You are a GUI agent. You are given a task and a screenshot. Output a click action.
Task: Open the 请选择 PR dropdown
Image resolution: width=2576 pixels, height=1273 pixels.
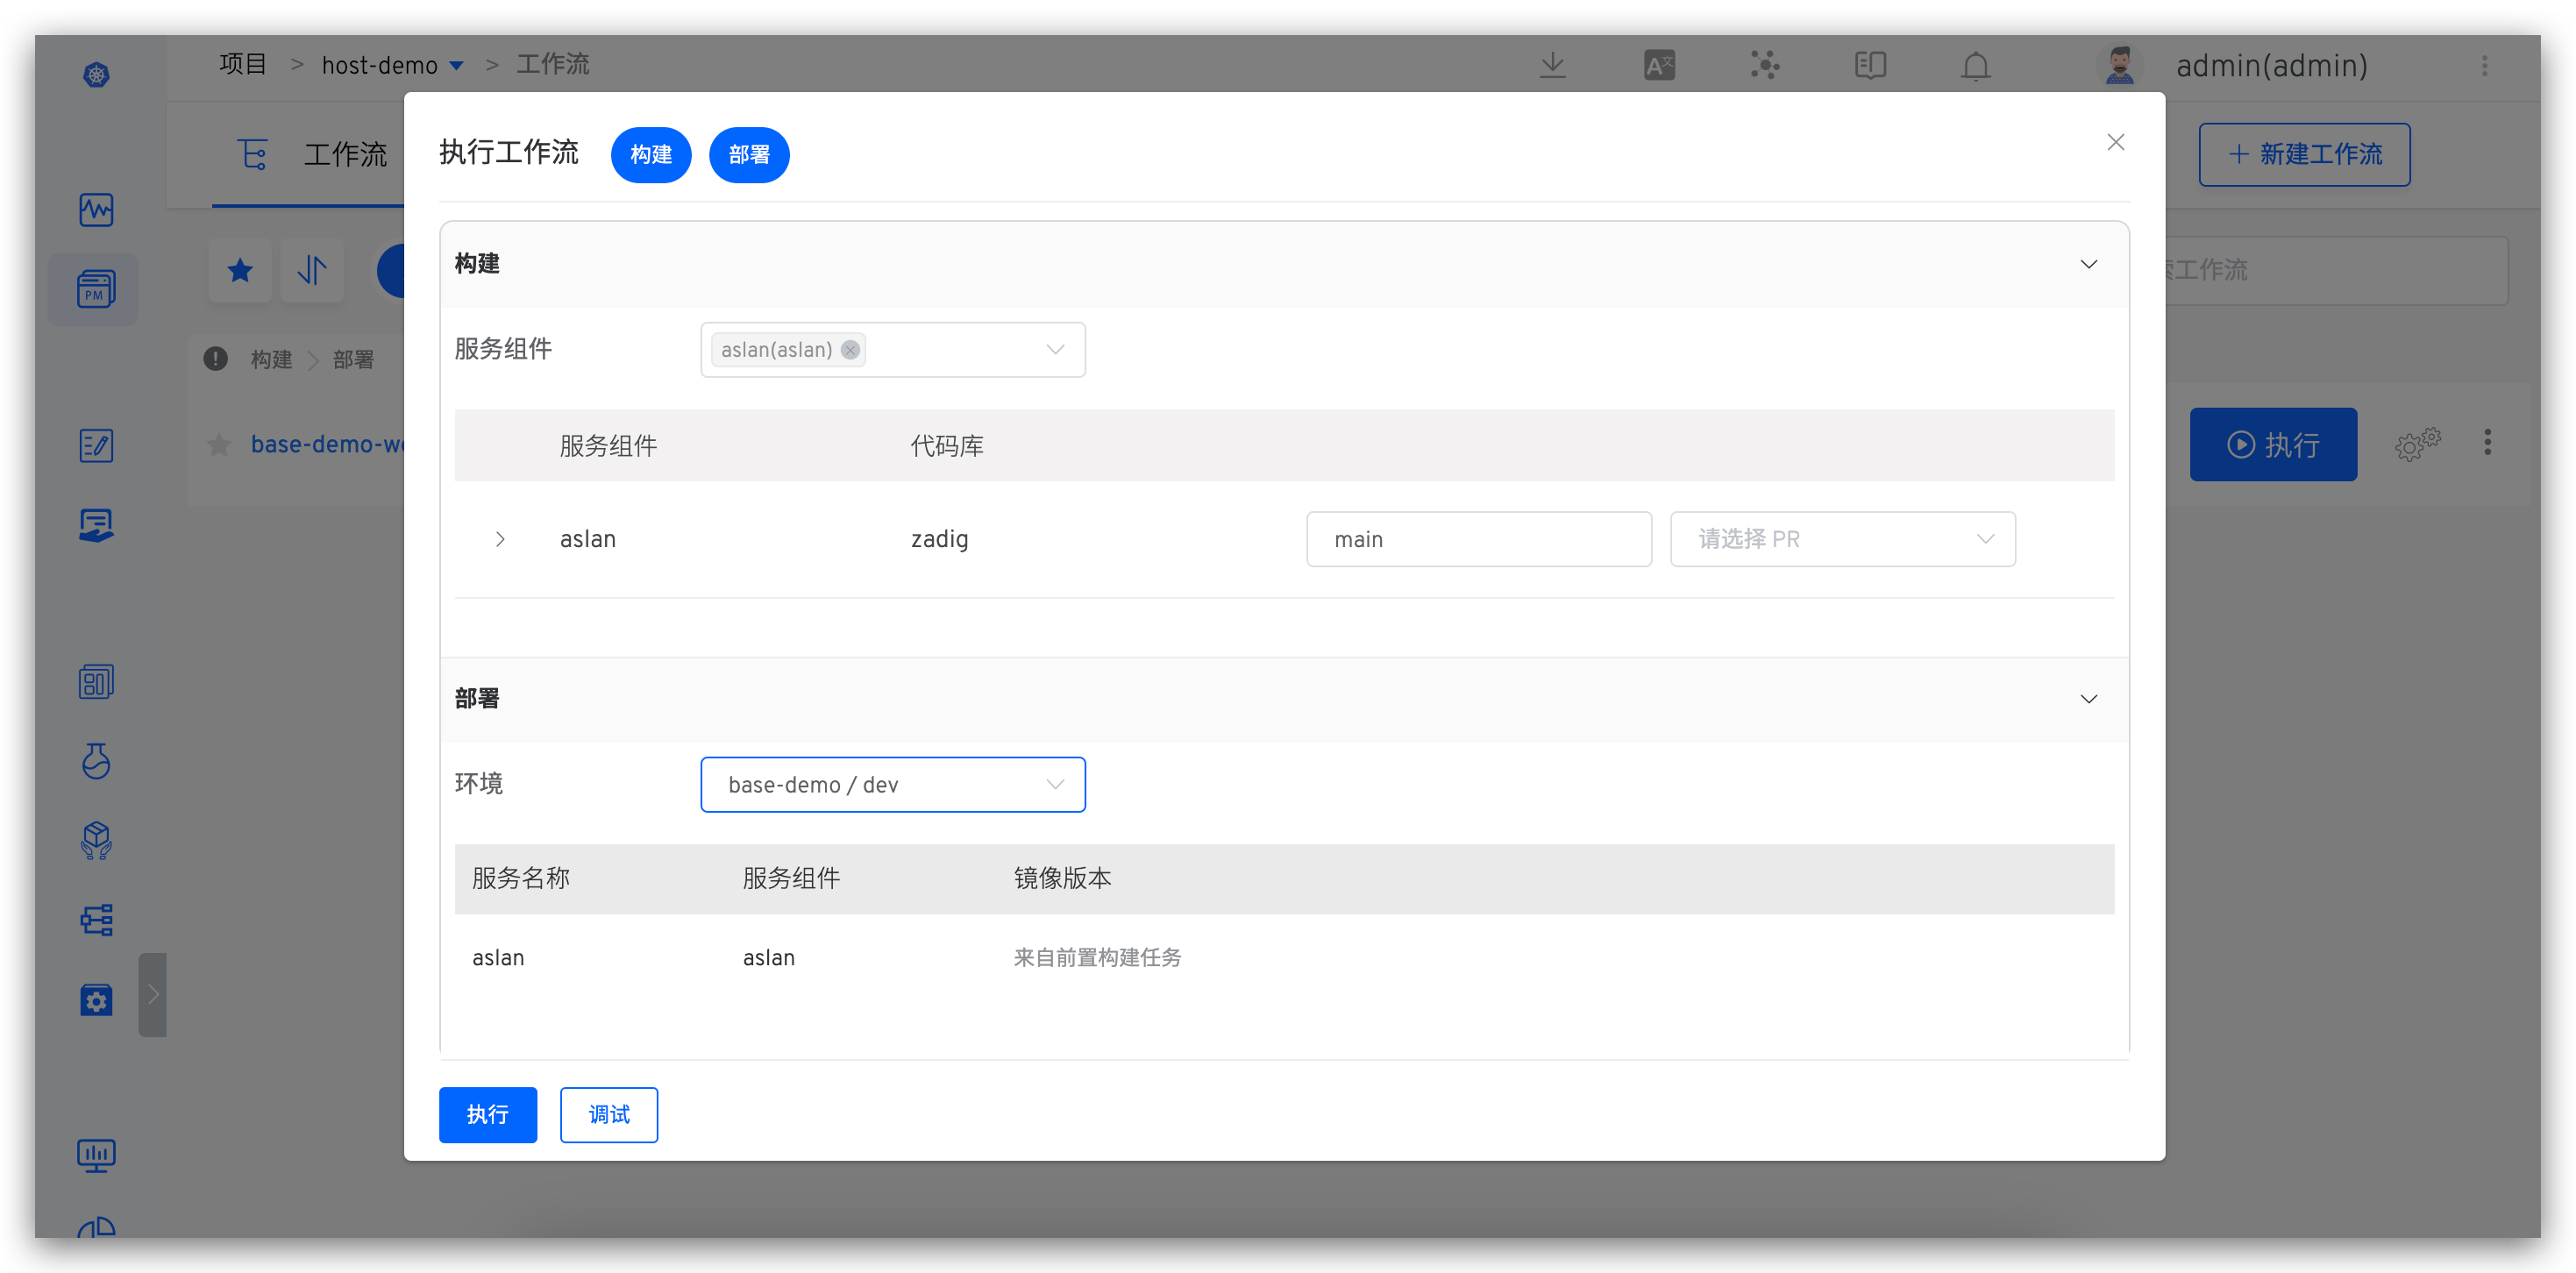pyautogui.click(x=1842, y=539)
